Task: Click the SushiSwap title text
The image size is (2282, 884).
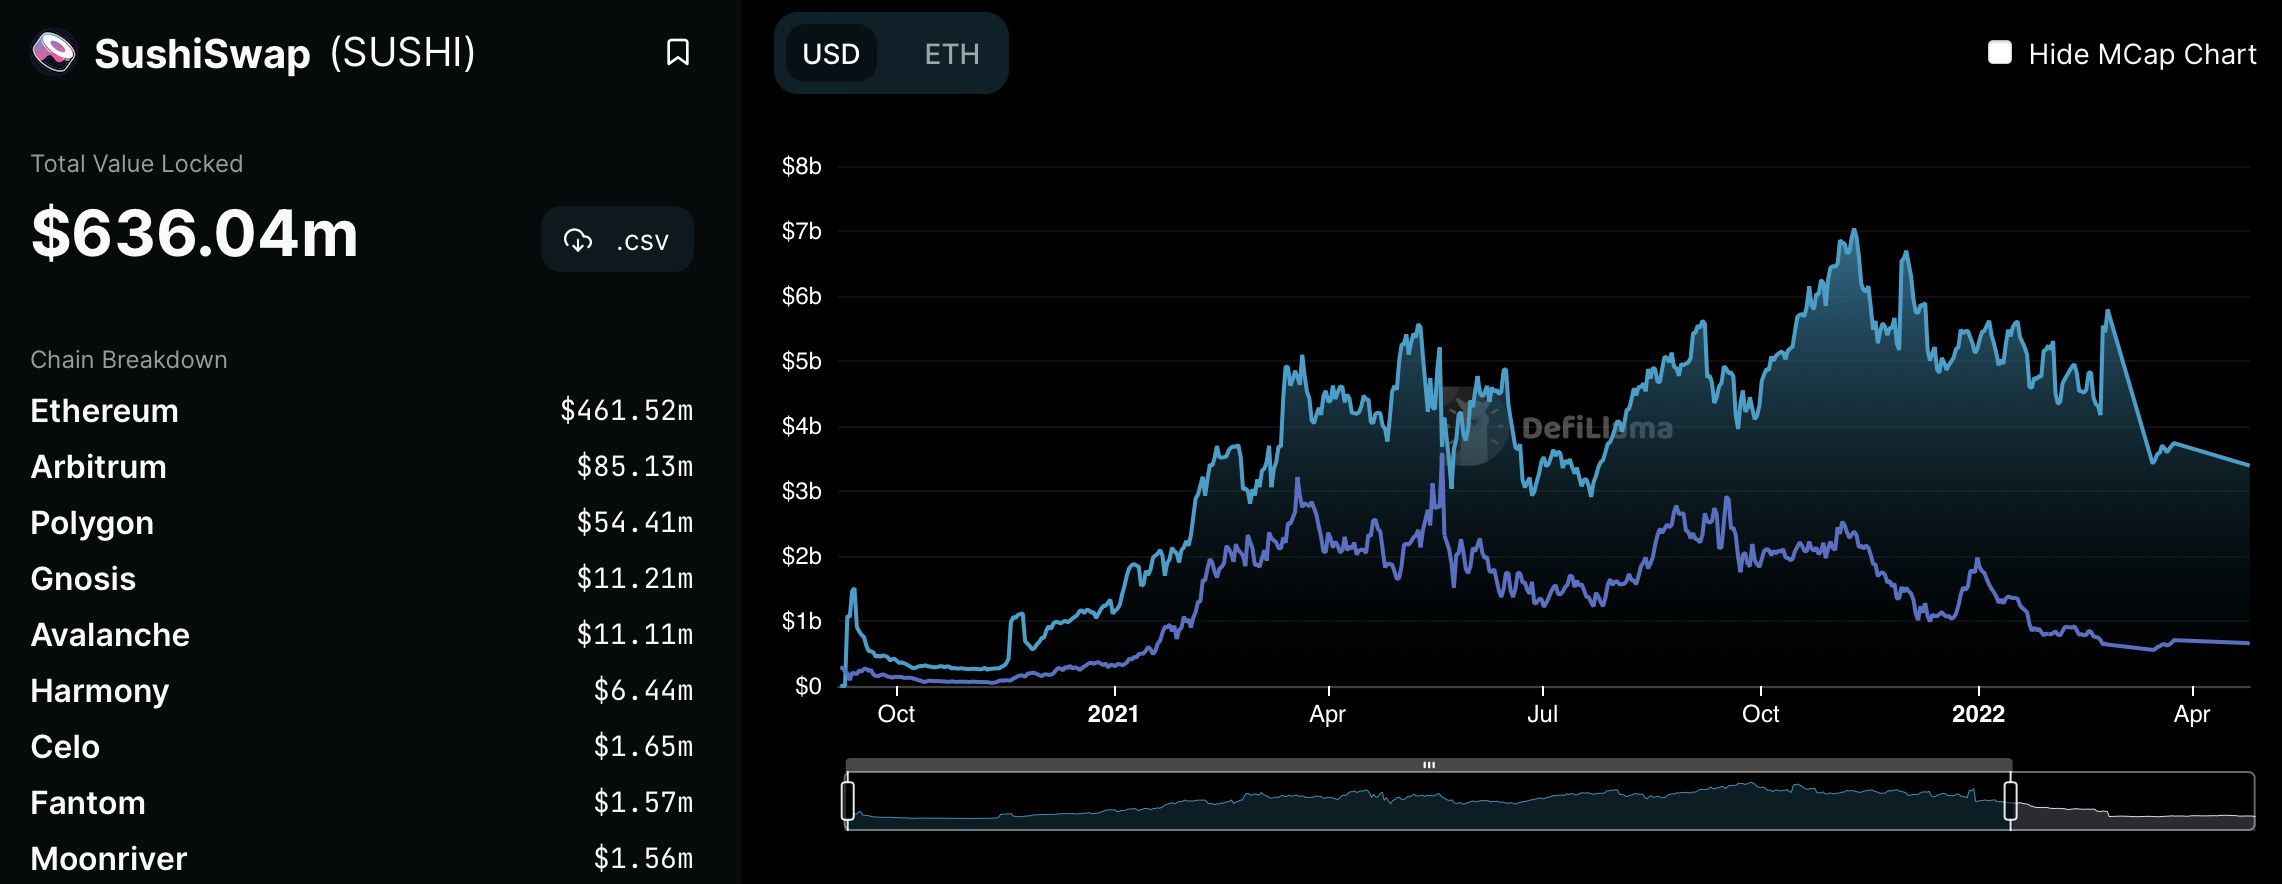Action: point(202,54)
